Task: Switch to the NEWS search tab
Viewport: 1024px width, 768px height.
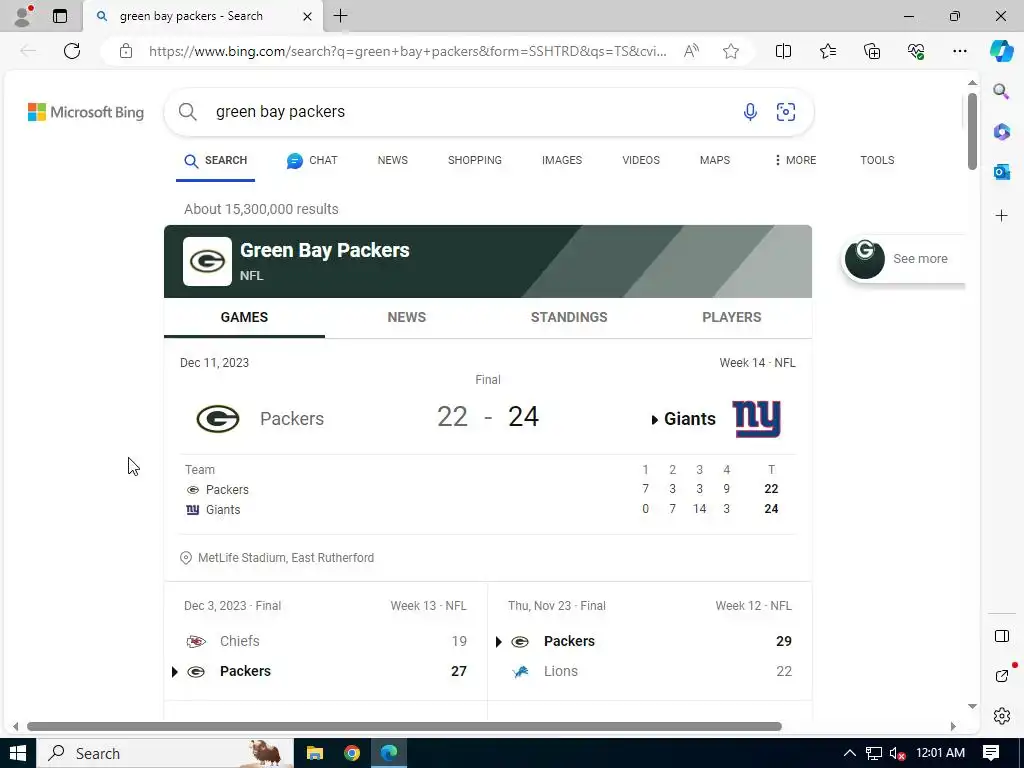Action: click(x=392, y=161)
